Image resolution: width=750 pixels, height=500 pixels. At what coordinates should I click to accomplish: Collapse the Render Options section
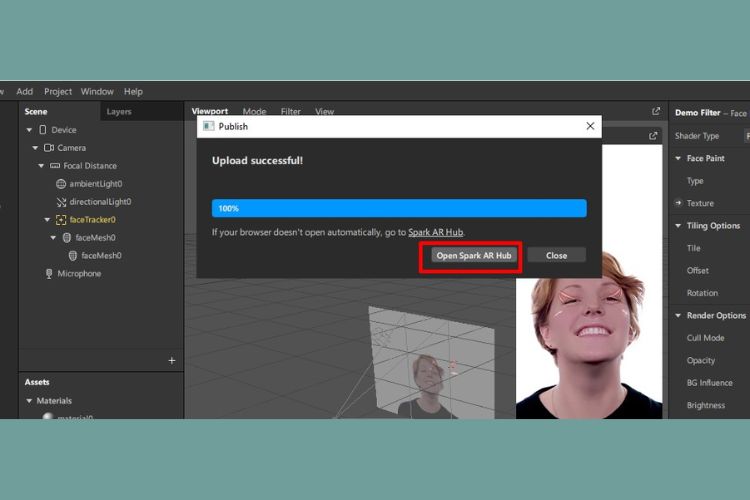tap(678, 315)
